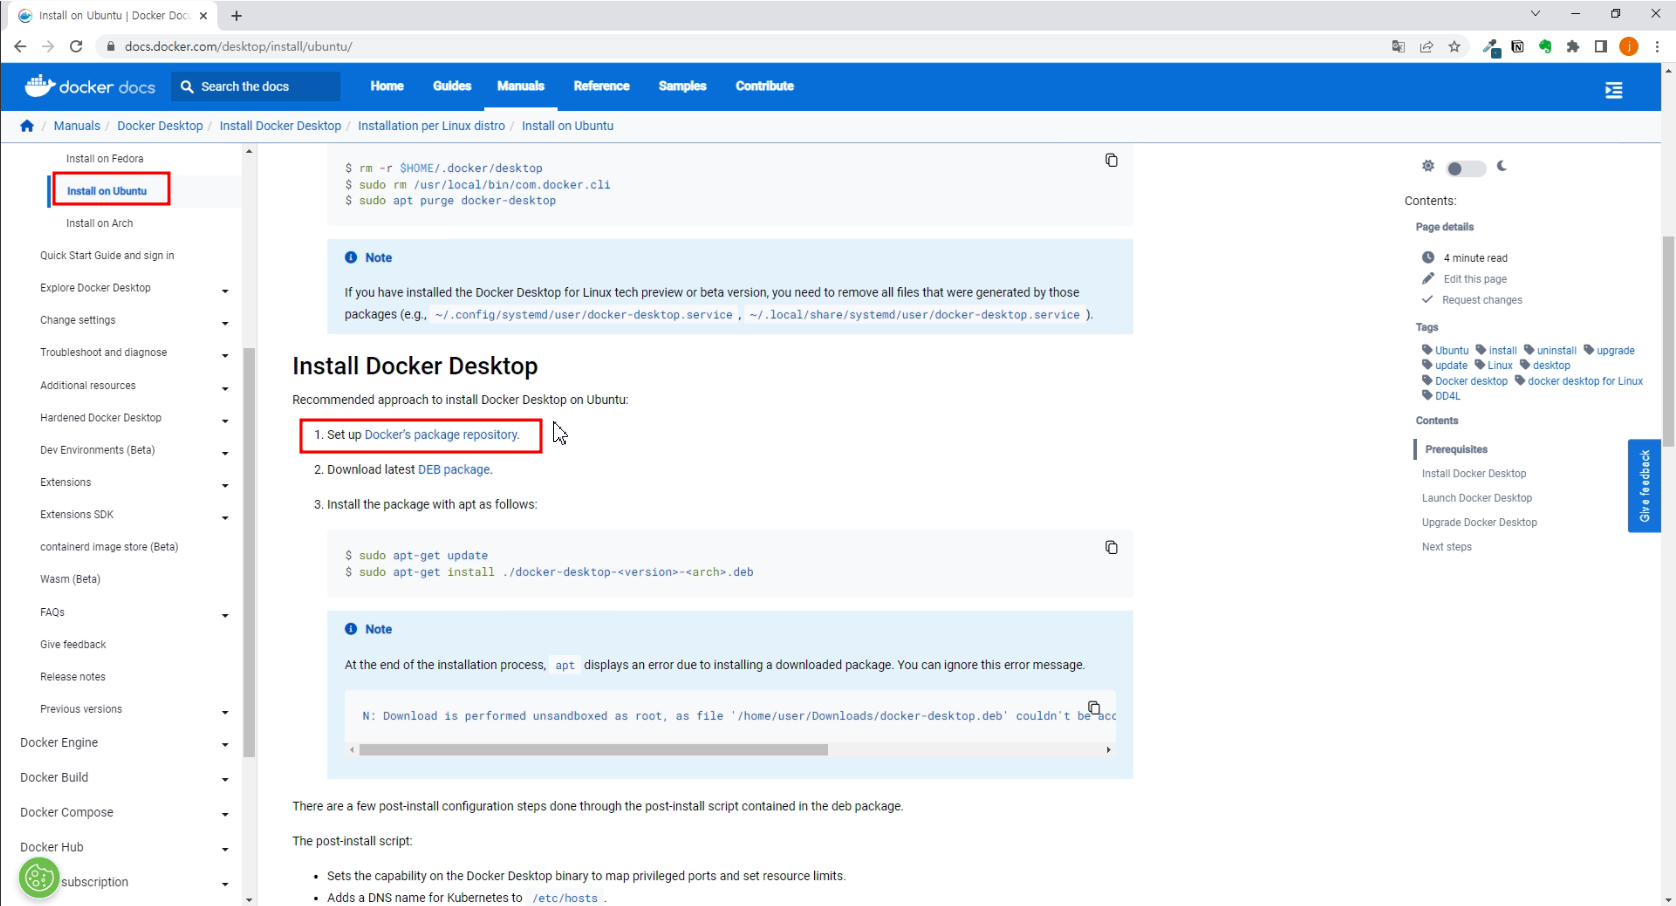Go to Docker Desktop breadcrumb
This screenshot has height=906, width=1676.
tap(160, 126)
